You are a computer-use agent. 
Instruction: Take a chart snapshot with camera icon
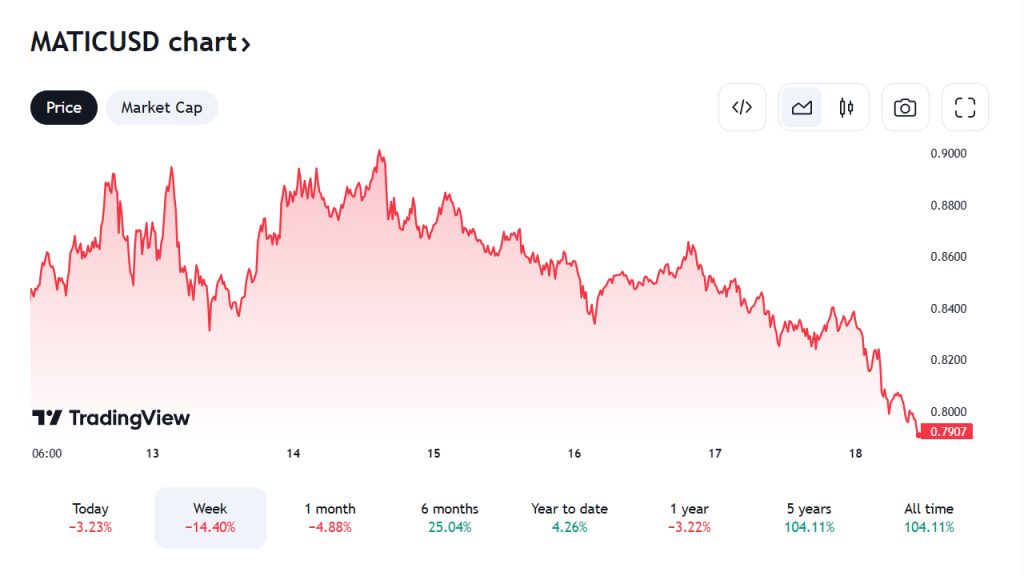(x=905, y=107)
